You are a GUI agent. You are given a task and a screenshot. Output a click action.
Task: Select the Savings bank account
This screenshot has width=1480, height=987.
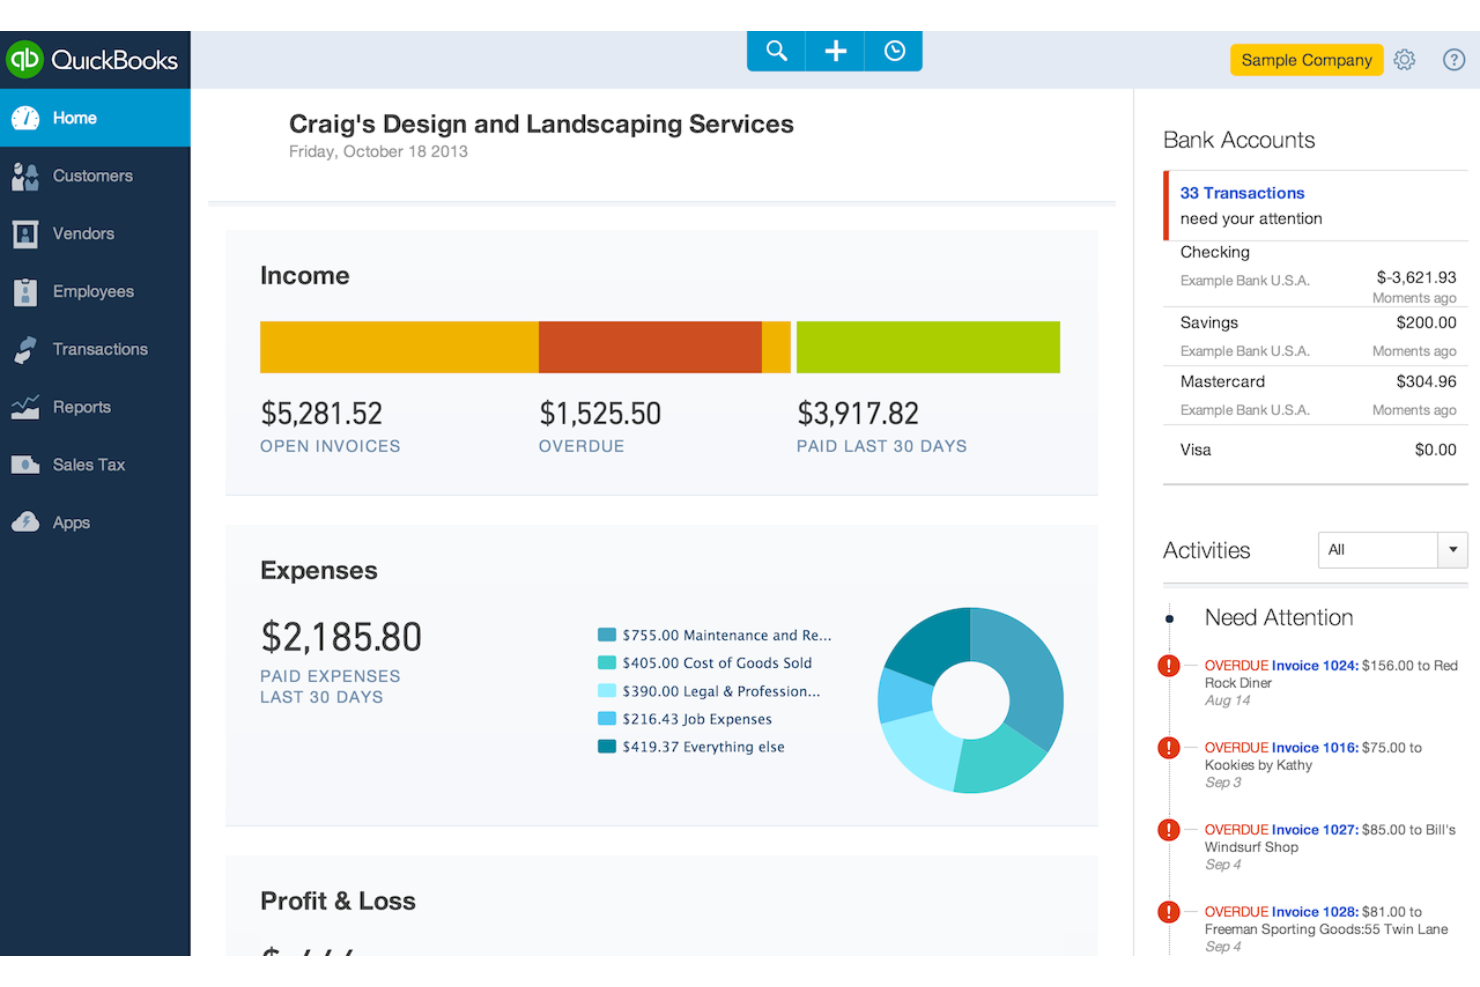(x=1316, y=336)
